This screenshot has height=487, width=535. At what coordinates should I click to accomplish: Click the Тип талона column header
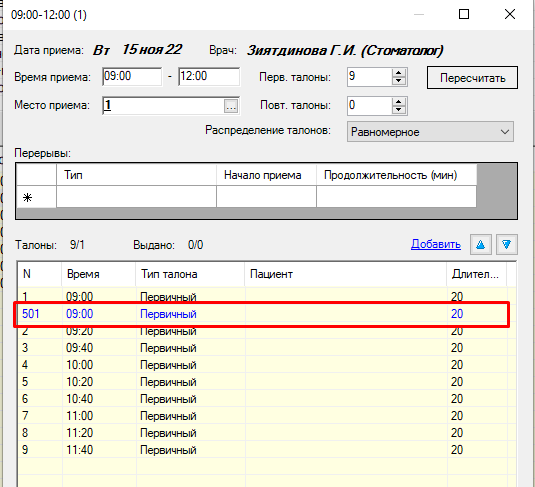(x=190, y=274)
